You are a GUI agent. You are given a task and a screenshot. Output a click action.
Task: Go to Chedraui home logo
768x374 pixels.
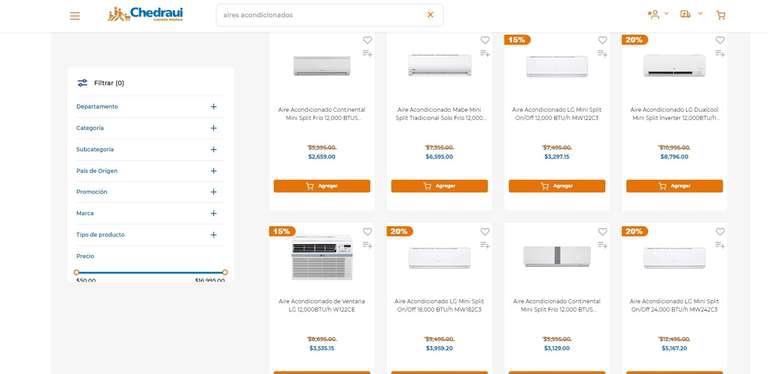145,15
